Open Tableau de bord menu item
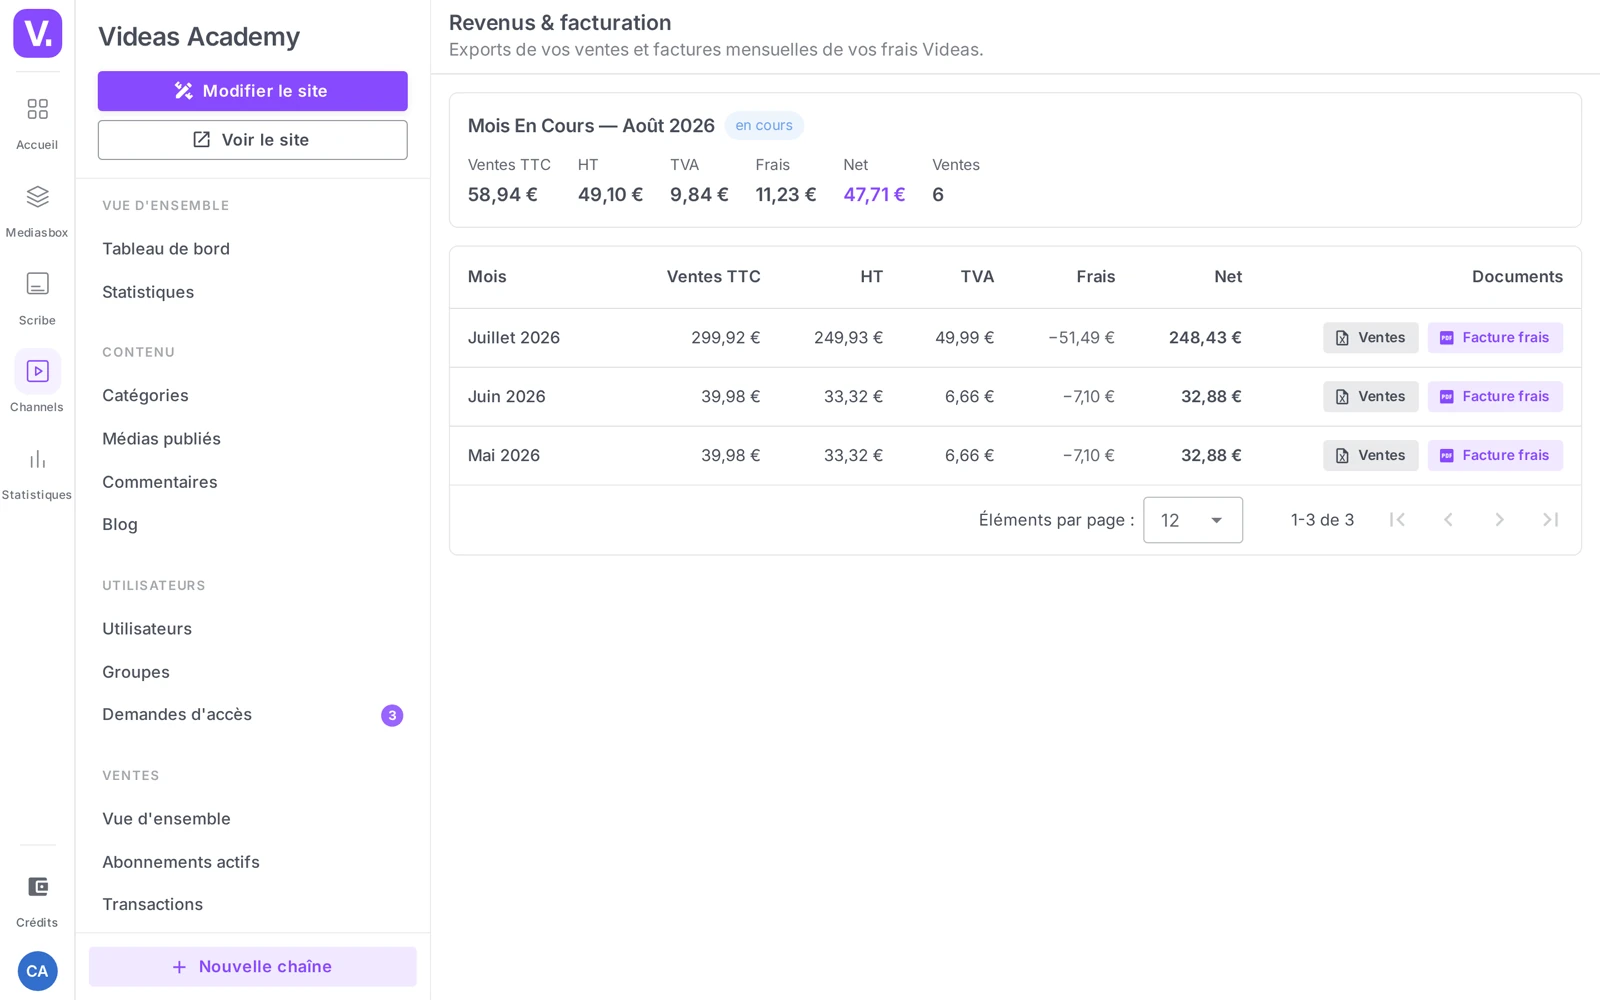Image resolution: width=1600 pixels, height=1000 pixels. 166,249
